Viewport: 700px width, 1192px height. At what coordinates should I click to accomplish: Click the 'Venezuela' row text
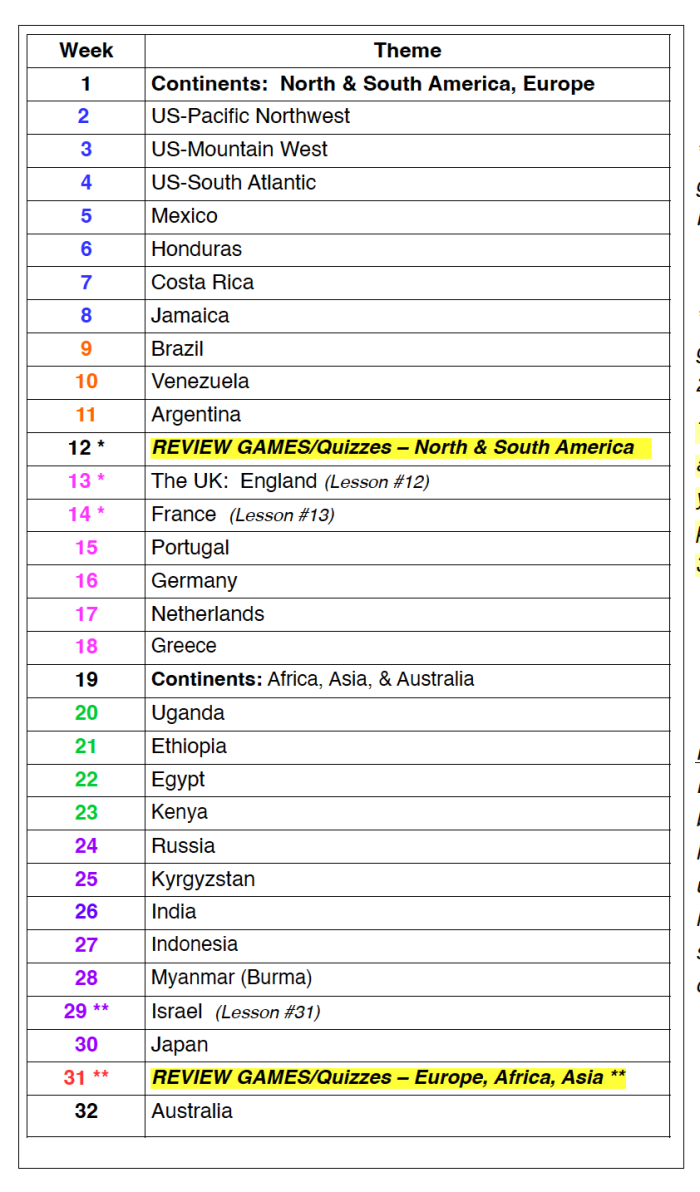point(200,381)
